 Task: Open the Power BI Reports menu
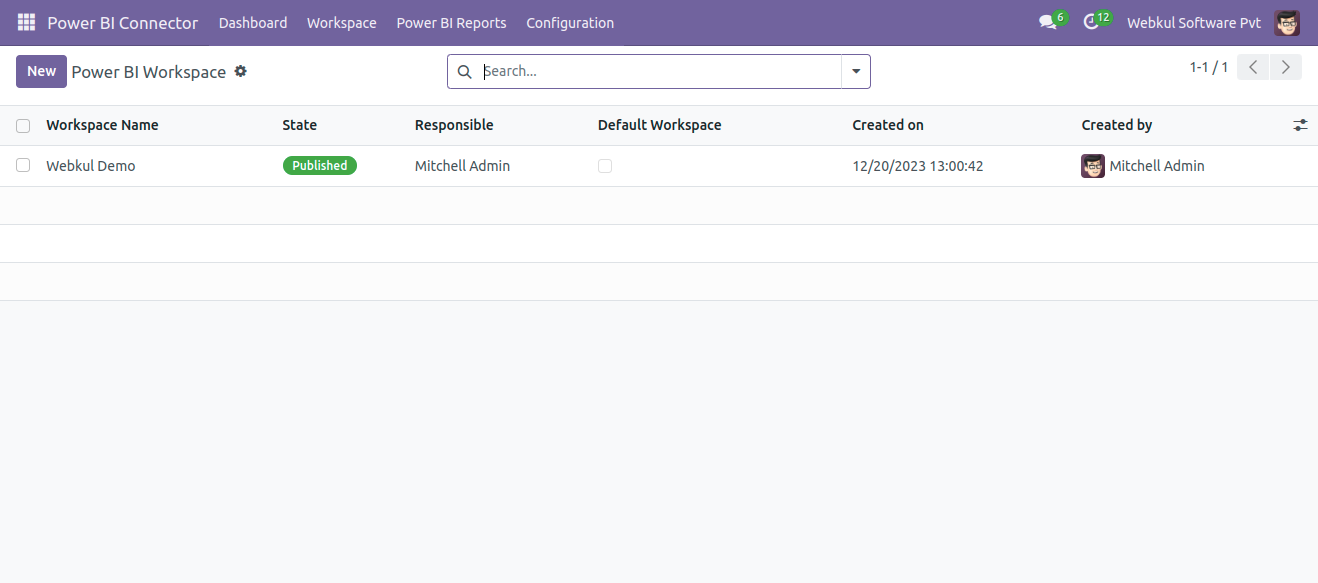coord(451,22)
